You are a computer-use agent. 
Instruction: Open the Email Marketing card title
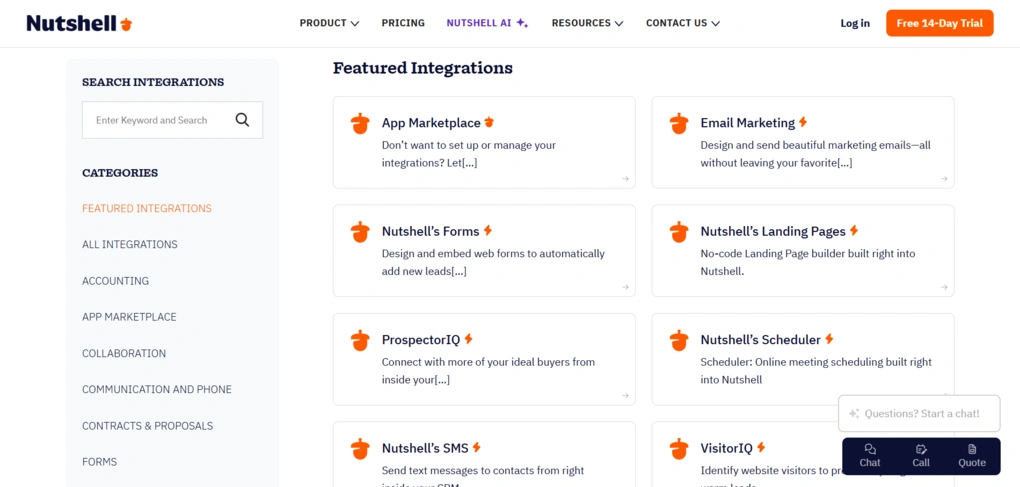(x=748, y=123)
